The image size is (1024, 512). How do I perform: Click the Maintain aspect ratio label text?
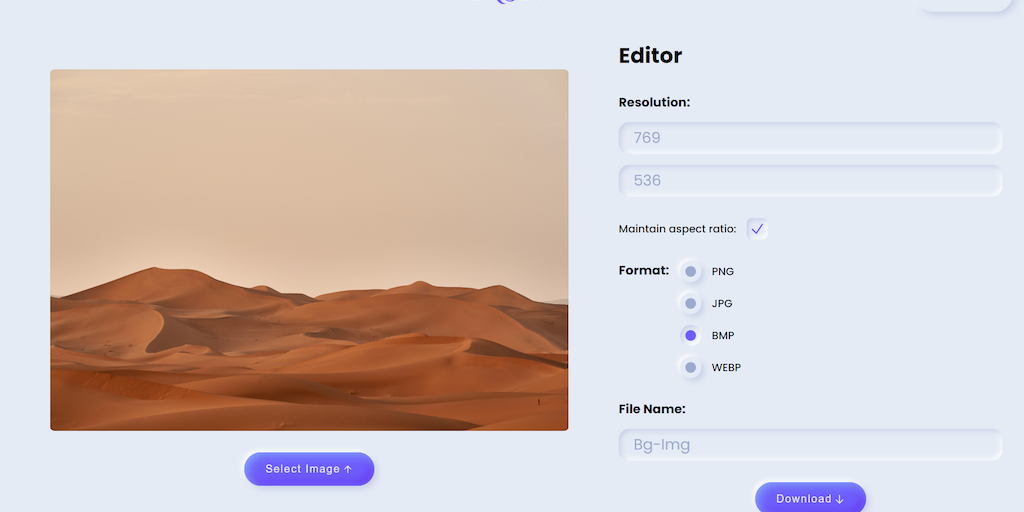click(677, 229)
